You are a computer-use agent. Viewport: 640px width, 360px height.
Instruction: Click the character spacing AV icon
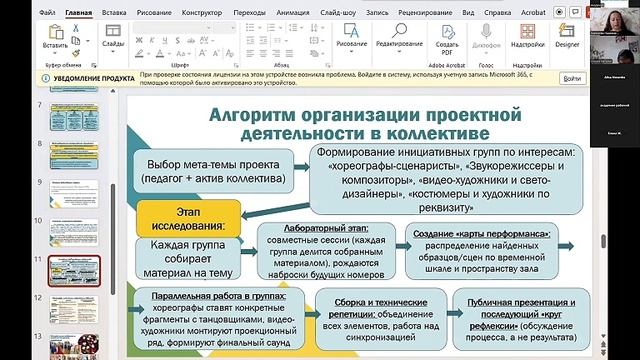click(x=205, y=40)
